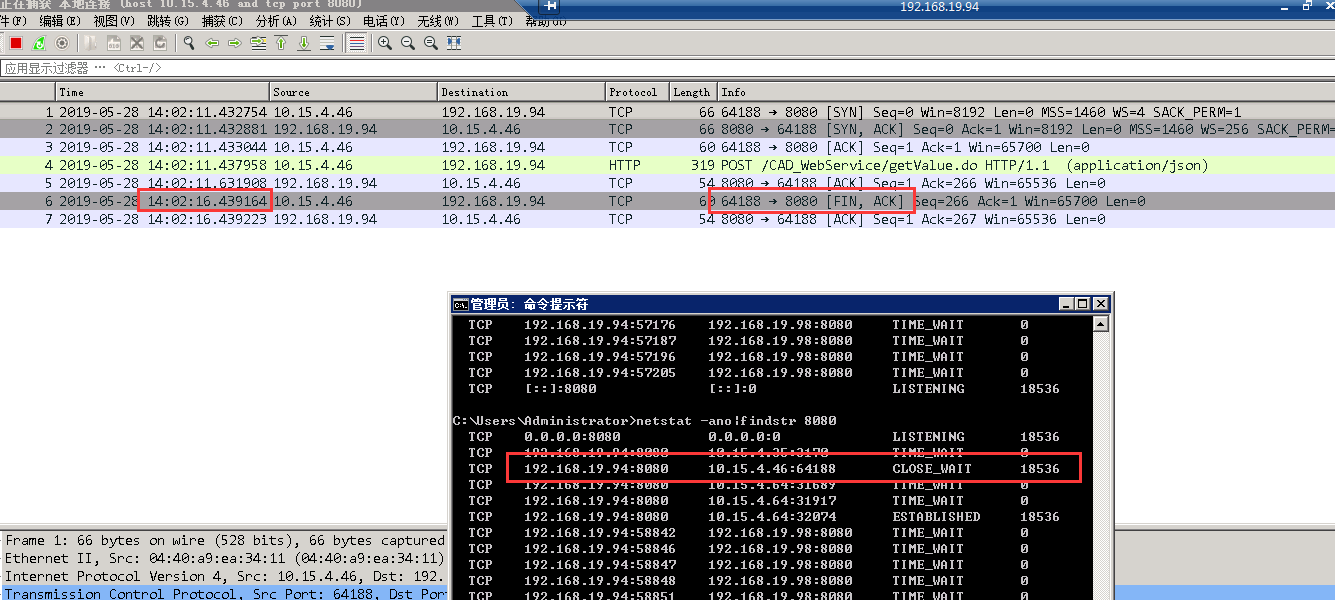This screenshot has height=600, width=1335.
Task: Sort packets by Info column header
Action: point(1026,92)
